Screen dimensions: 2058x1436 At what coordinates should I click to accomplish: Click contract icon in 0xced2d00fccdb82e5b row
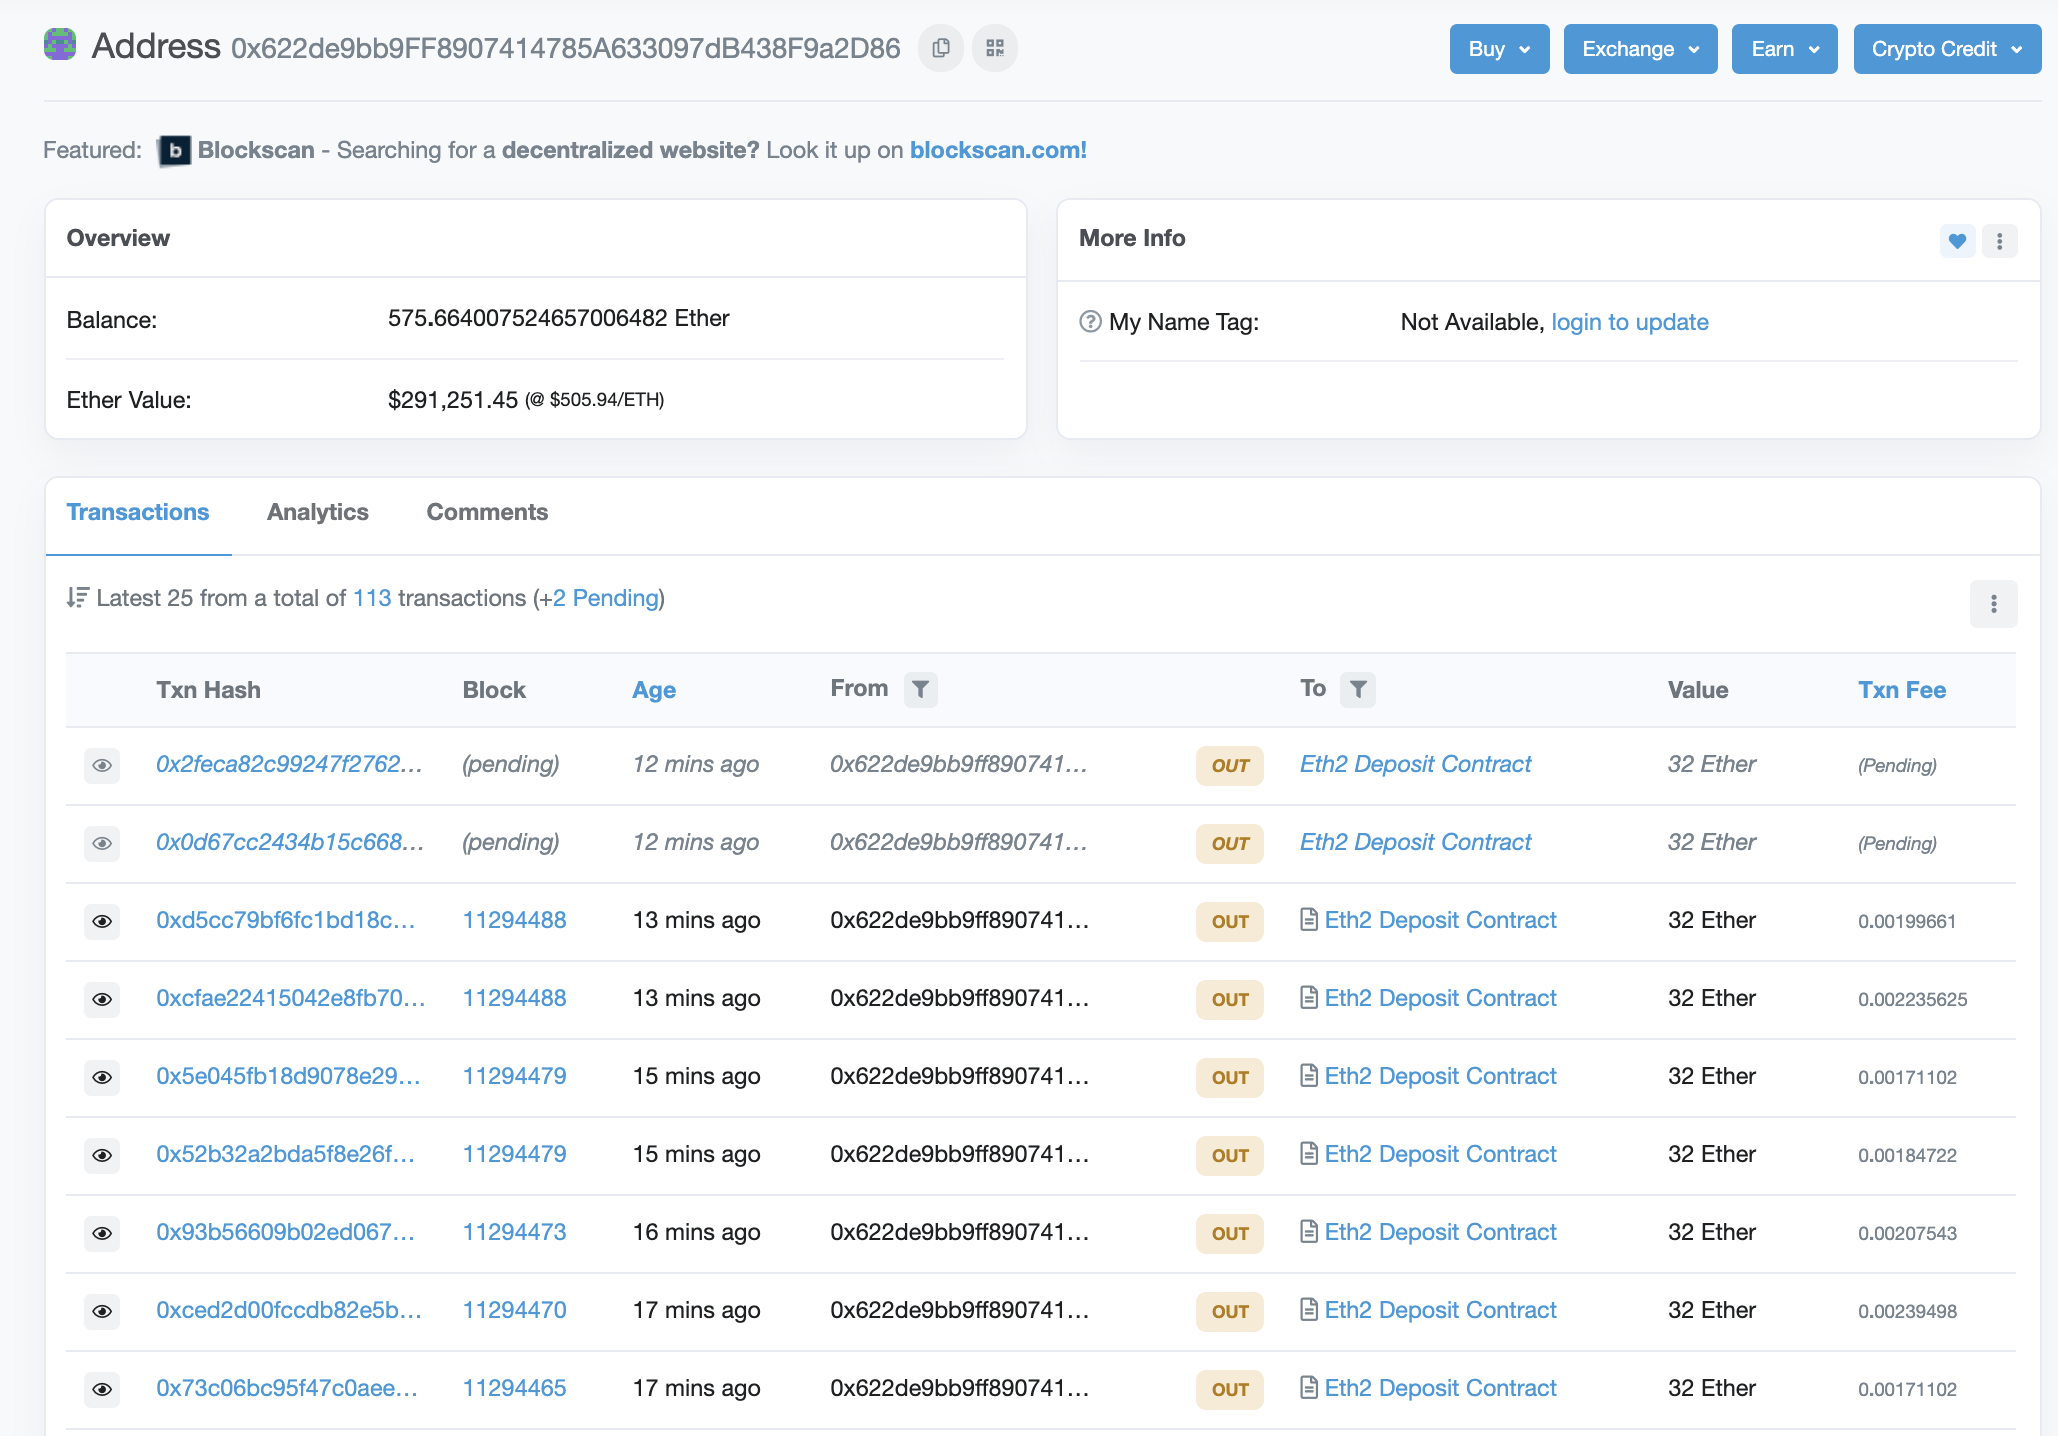pyautogui.click(x=1309, y=1310)
